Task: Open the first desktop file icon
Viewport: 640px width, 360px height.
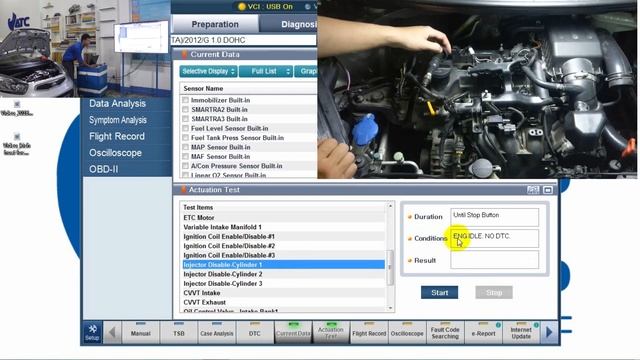Action: click(17, 108)
